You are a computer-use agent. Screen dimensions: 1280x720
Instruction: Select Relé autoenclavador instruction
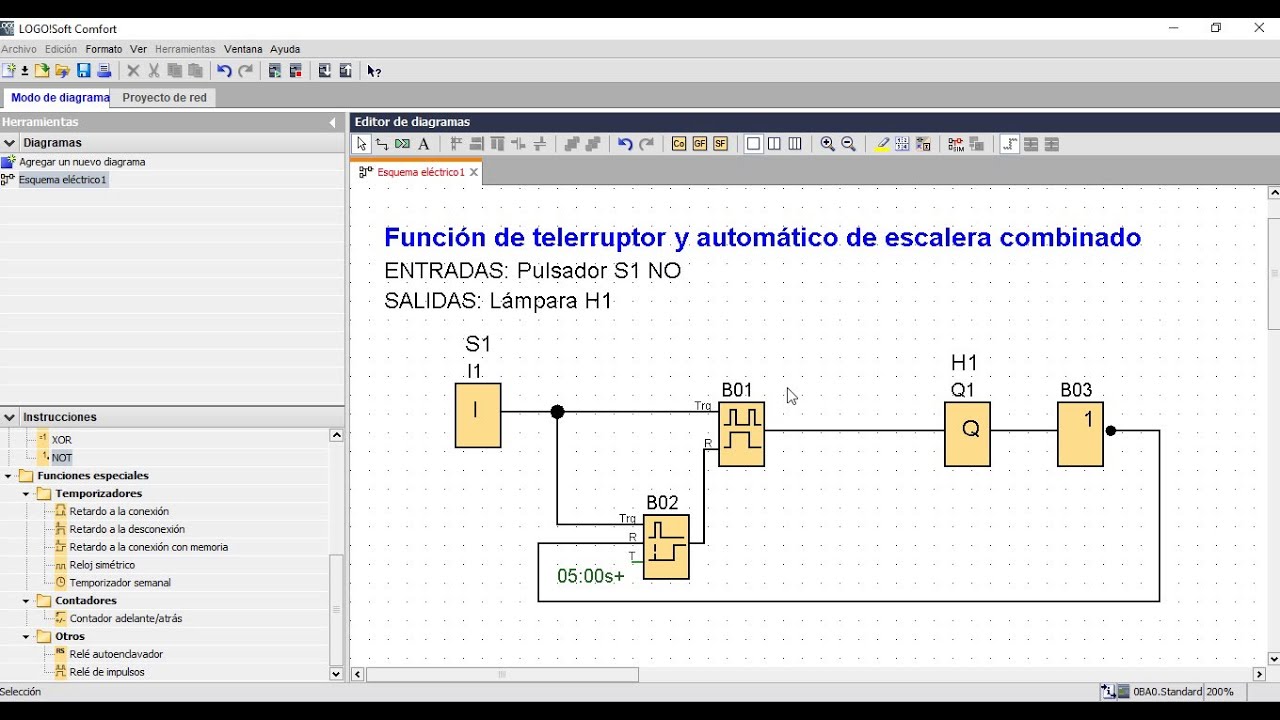(x=116, y=655)
